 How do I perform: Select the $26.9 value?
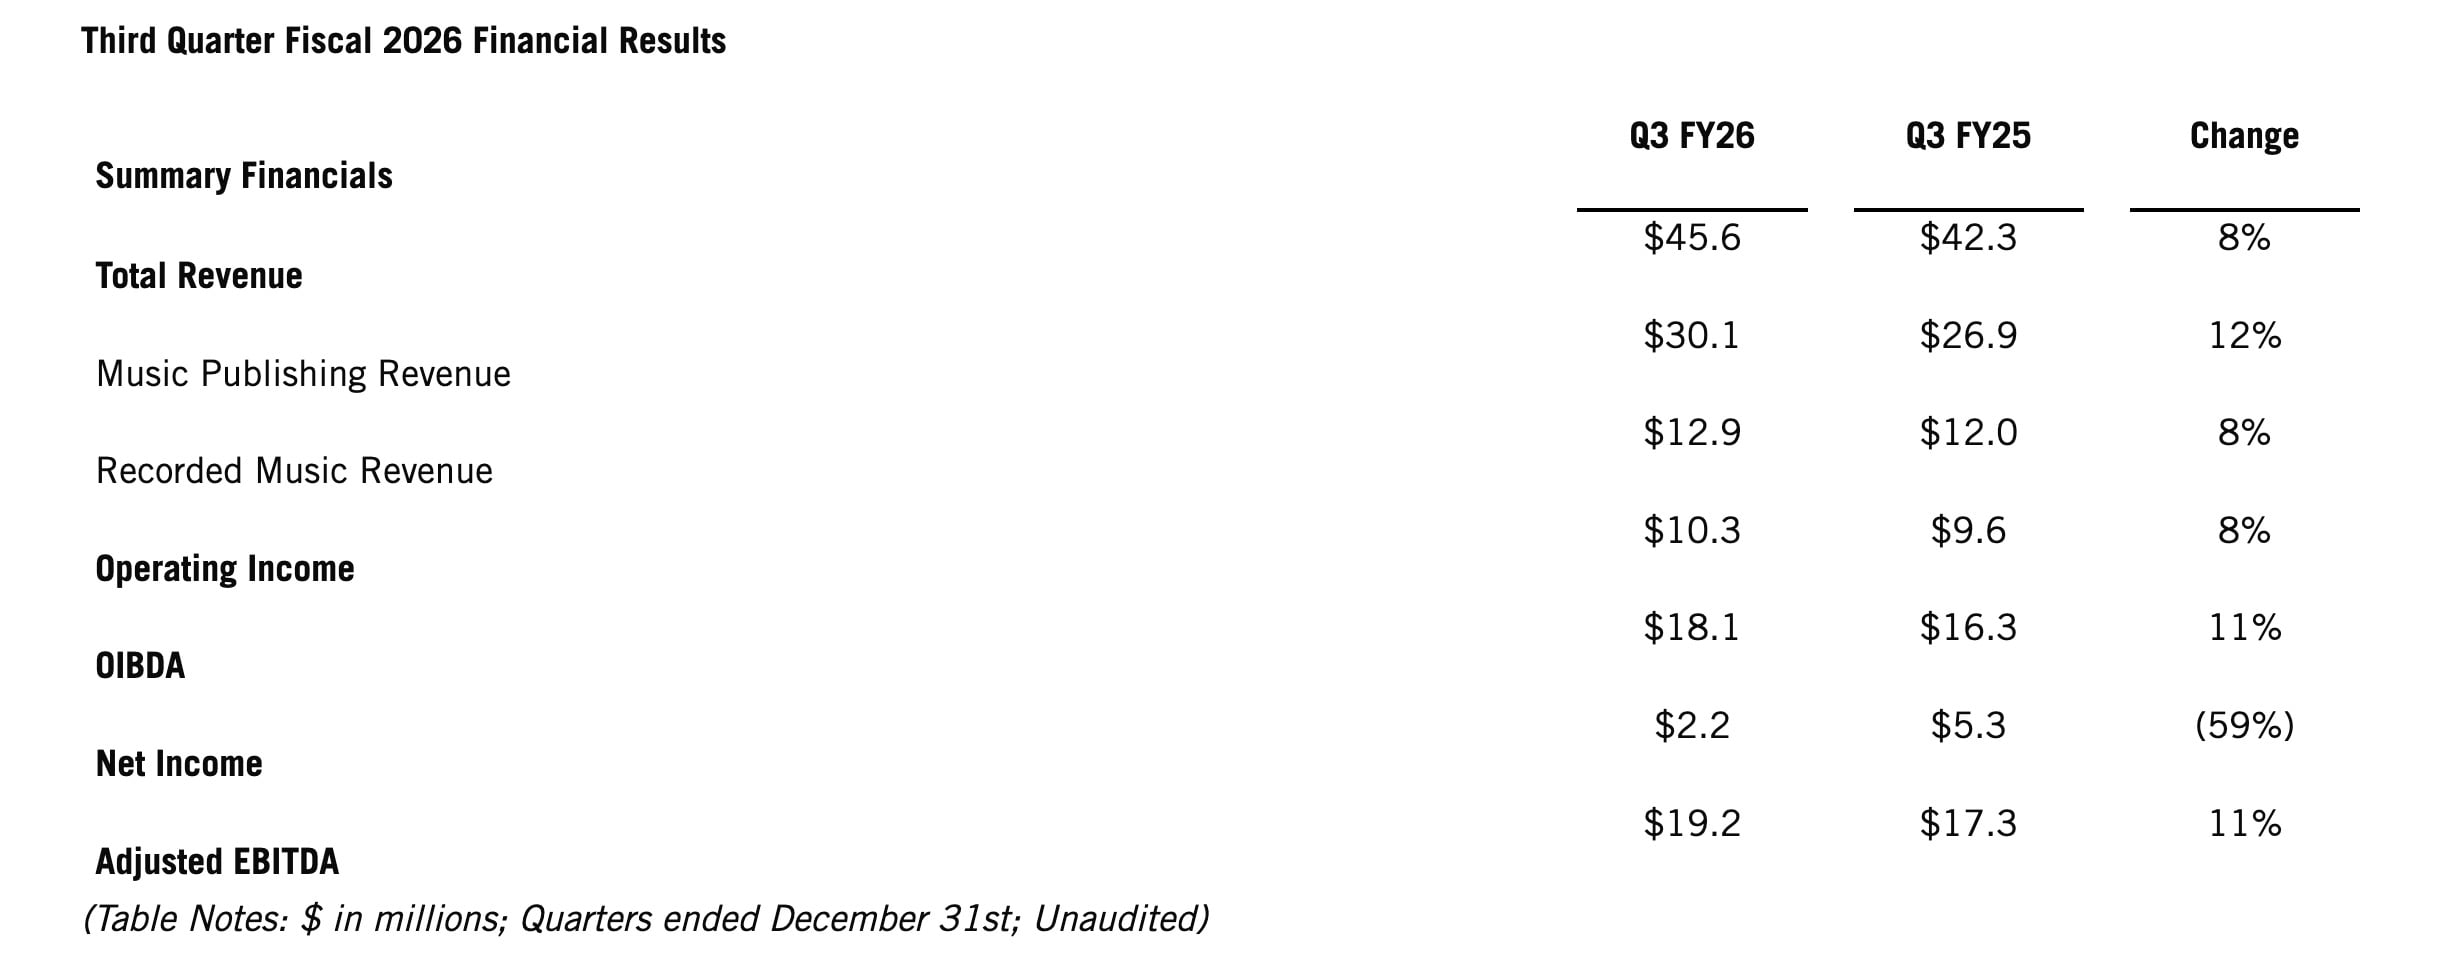click(1968, 335)
